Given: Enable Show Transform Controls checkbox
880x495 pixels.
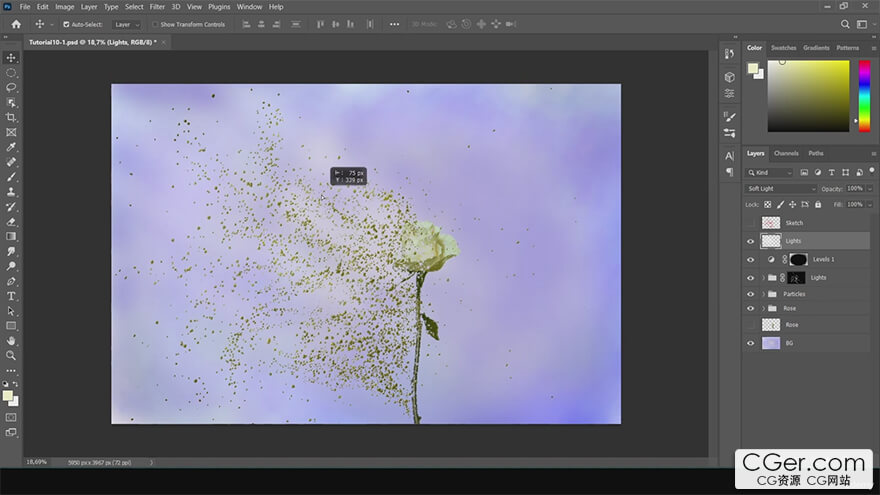Looking at the screenshot, I should tap(155, 25).
